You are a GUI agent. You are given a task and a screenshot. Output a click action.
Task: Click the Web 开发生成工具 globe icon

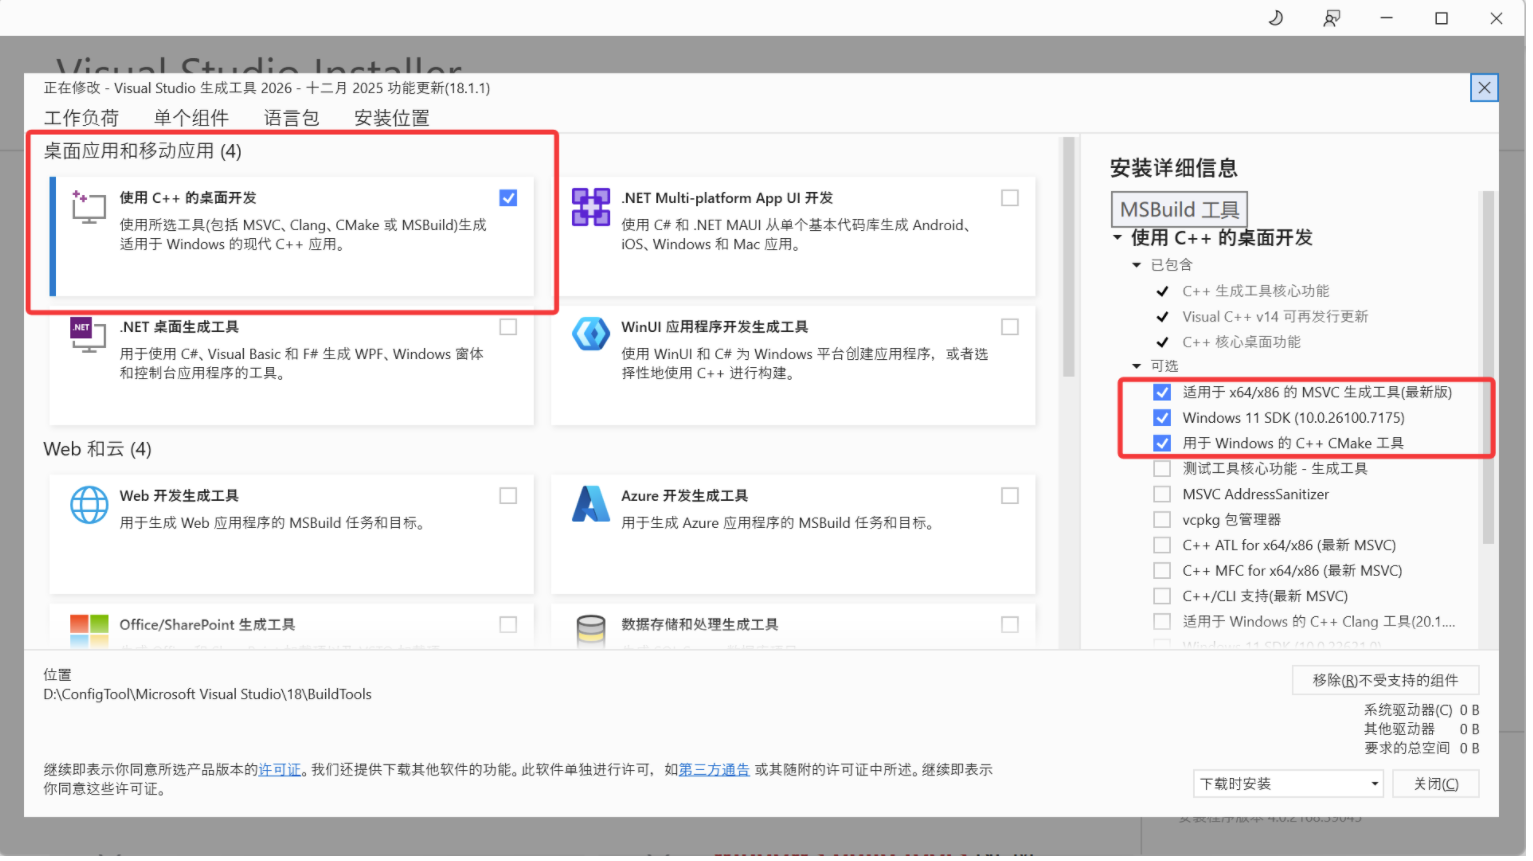click(89, 506)
